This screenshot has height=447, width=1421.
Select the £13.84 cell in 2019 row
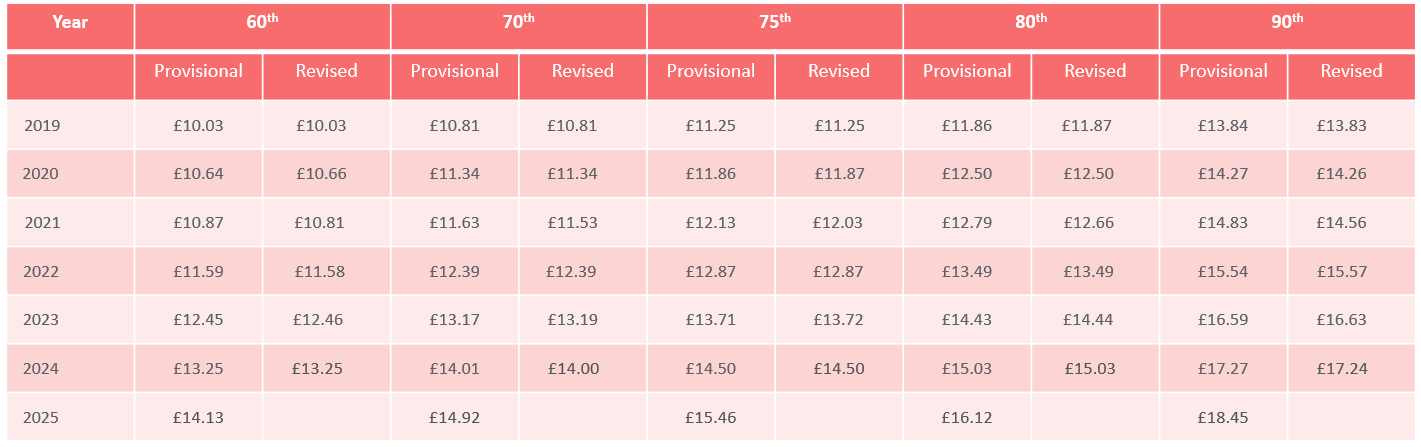[x=1222, y=126]
